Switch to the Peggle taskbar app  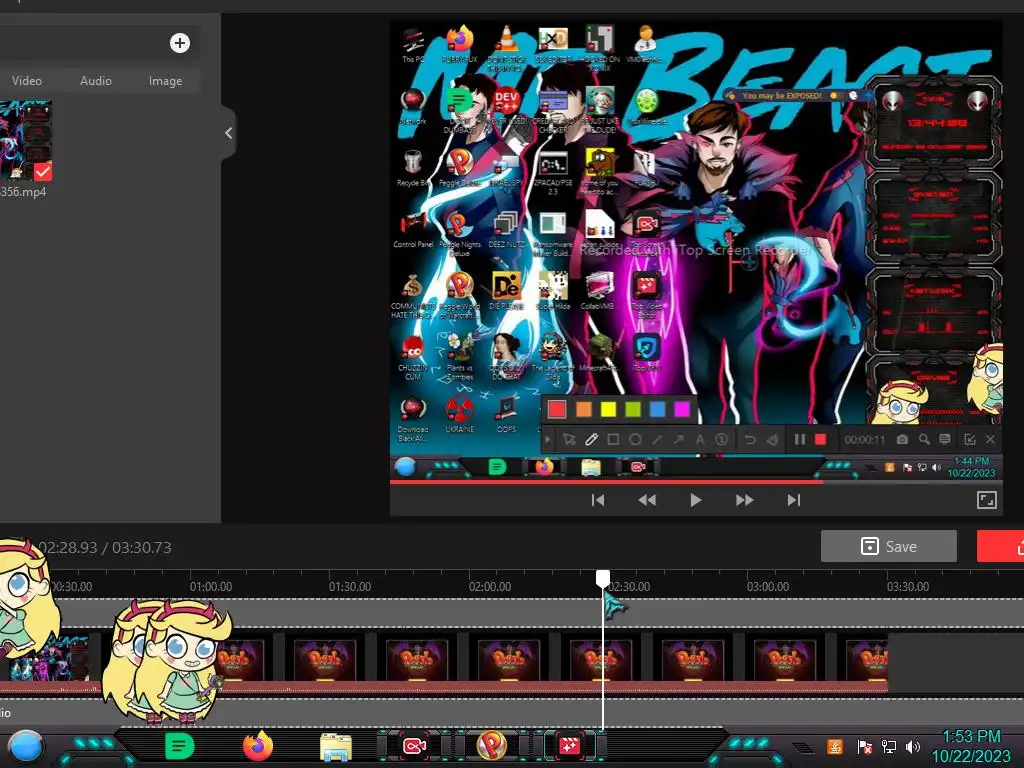pos(492,746)
